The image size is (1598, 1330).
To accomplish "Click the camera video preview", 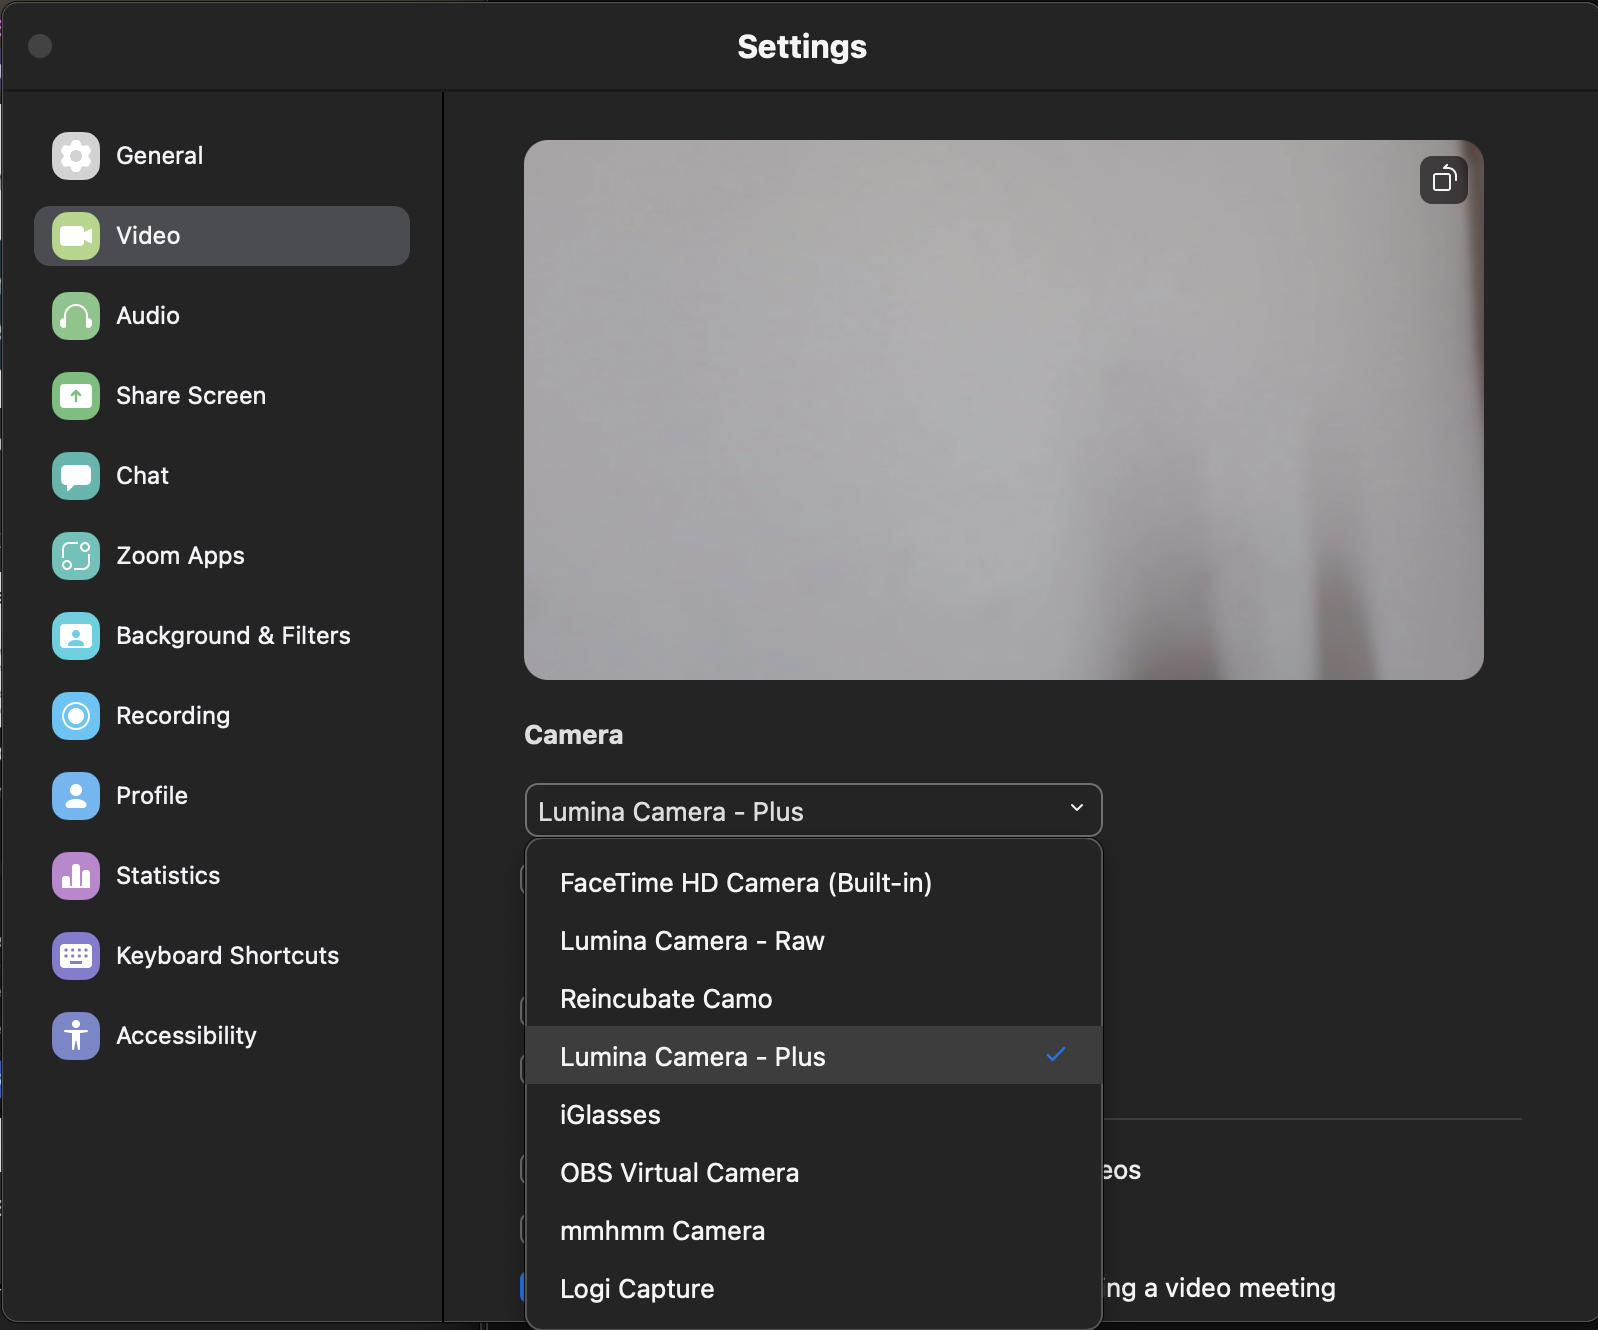I will click(x=1003, y=410).
